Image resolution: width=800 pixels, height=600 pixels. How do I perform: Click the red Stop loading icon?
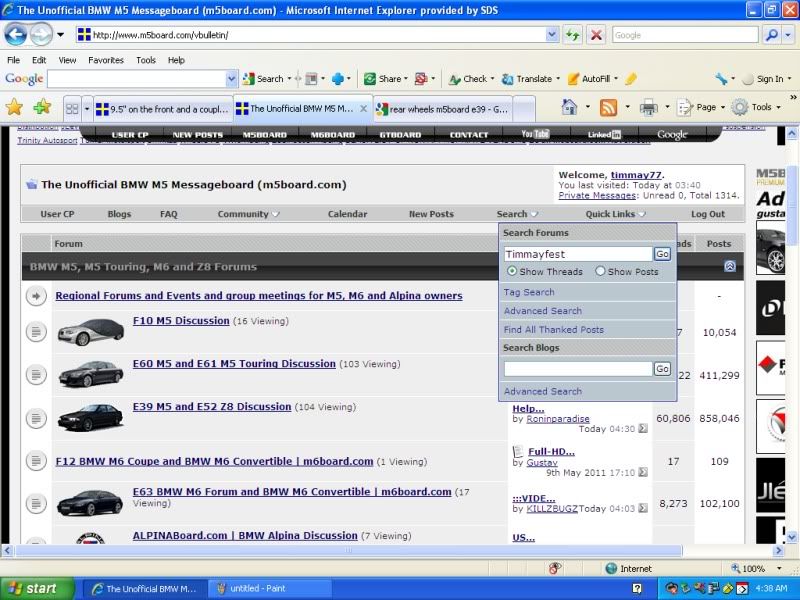click(x=596, y=35)
